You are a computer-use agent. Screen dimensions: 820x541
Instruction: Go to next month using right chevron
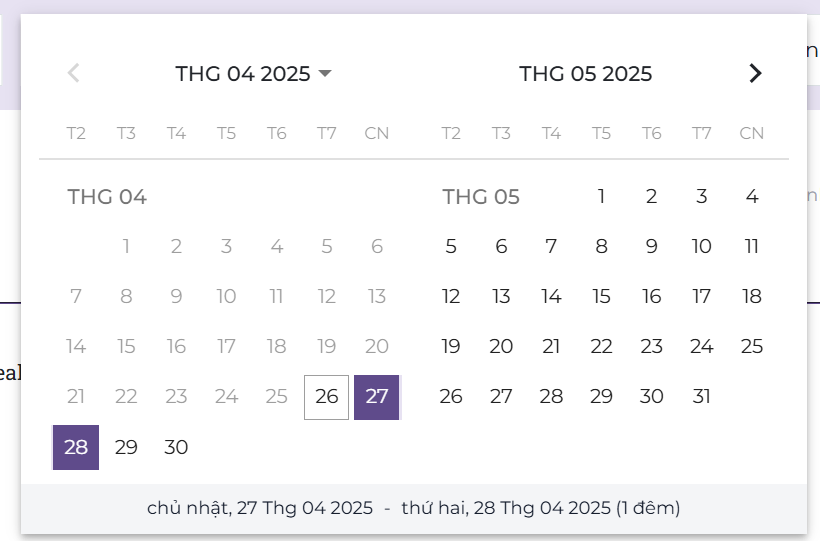pyautogui.click(x=755, y=73)
